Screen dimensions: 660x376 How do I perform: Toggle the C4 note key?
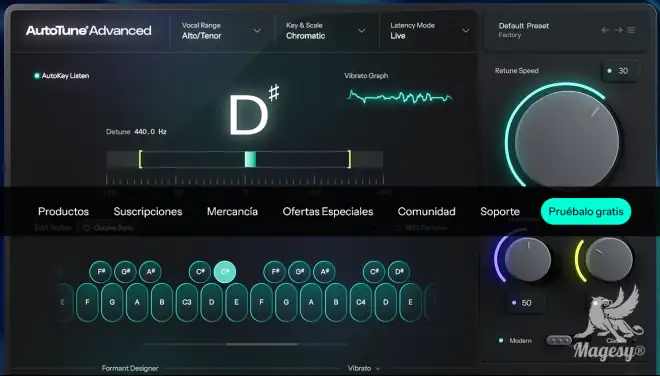coord(361,302)
